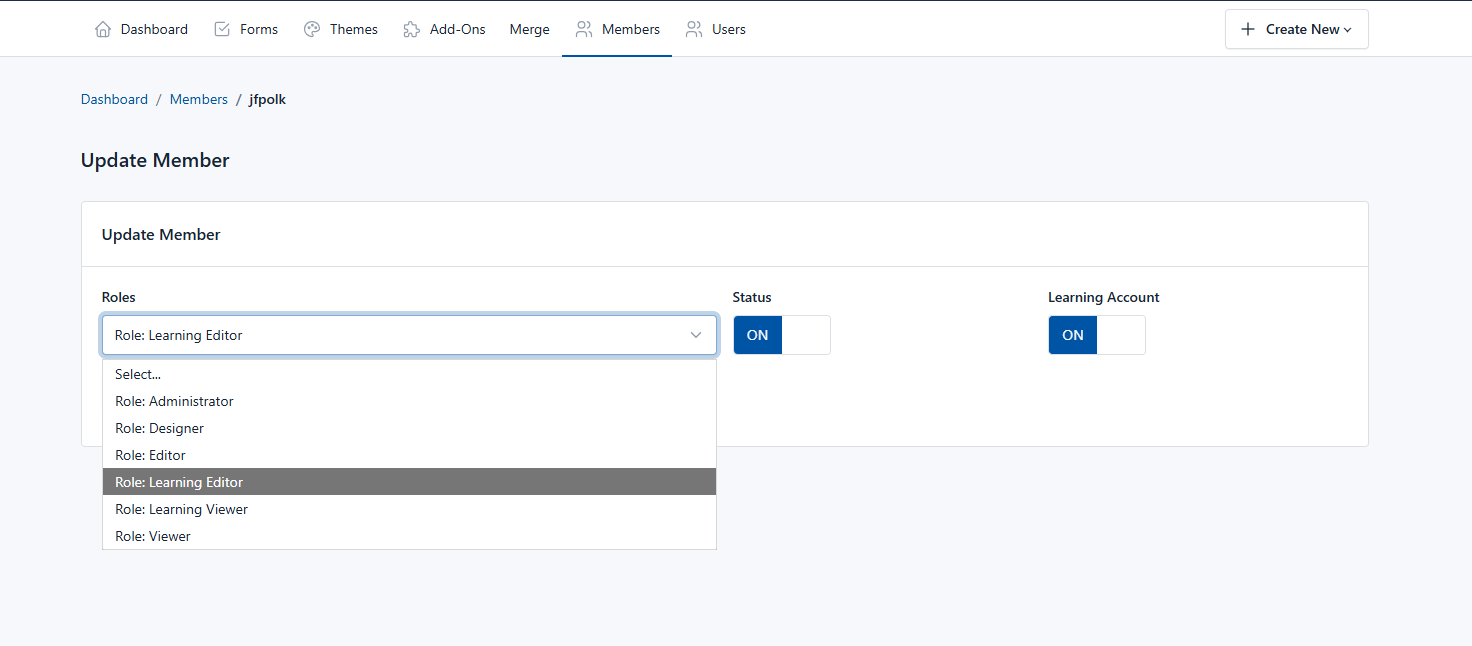Select Role: Viewer in the list

tap(152, 536)
